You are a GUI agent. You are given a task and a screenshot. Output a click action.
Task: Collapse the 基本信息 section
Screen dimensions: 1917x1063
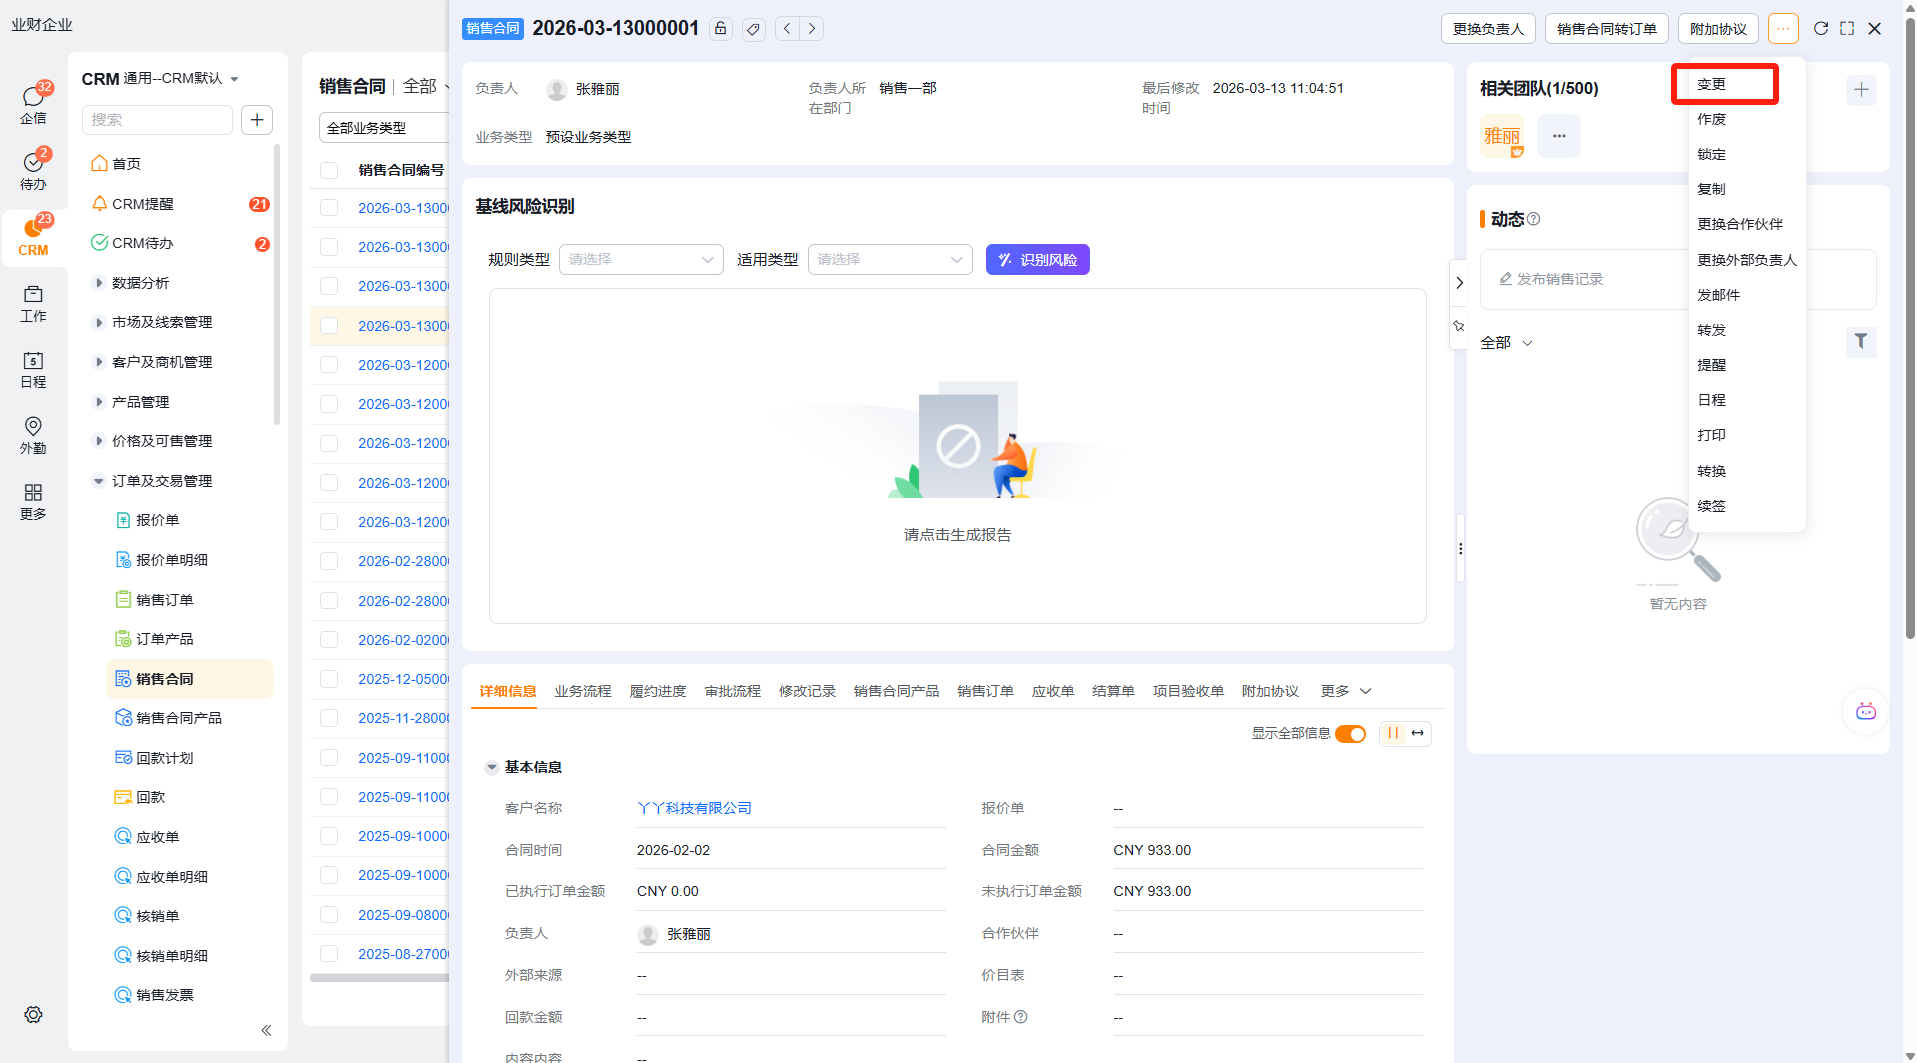492,768
